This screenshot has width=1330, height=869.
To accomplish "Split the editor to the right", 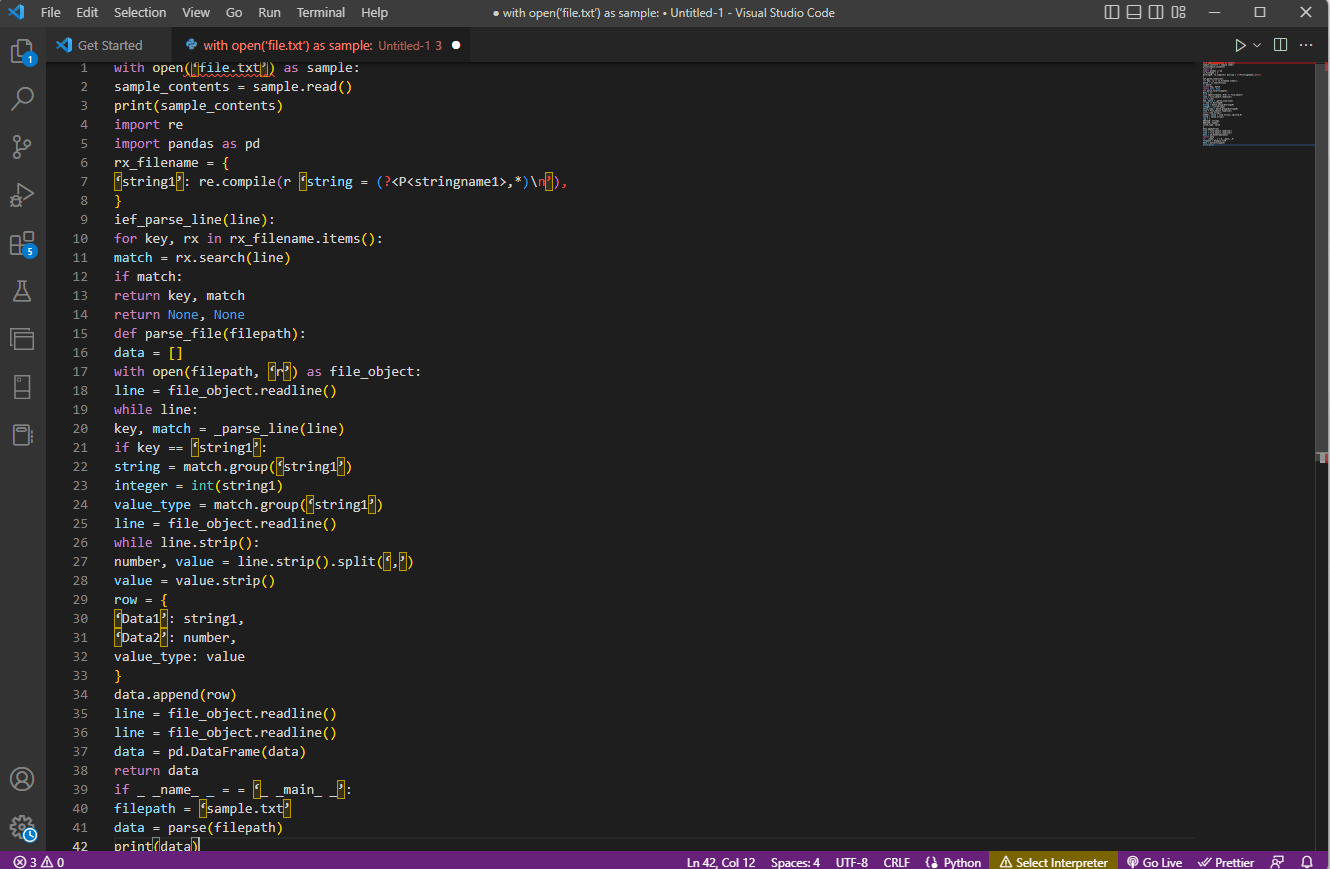I will pyautogui.click(x=1280, y=45).
